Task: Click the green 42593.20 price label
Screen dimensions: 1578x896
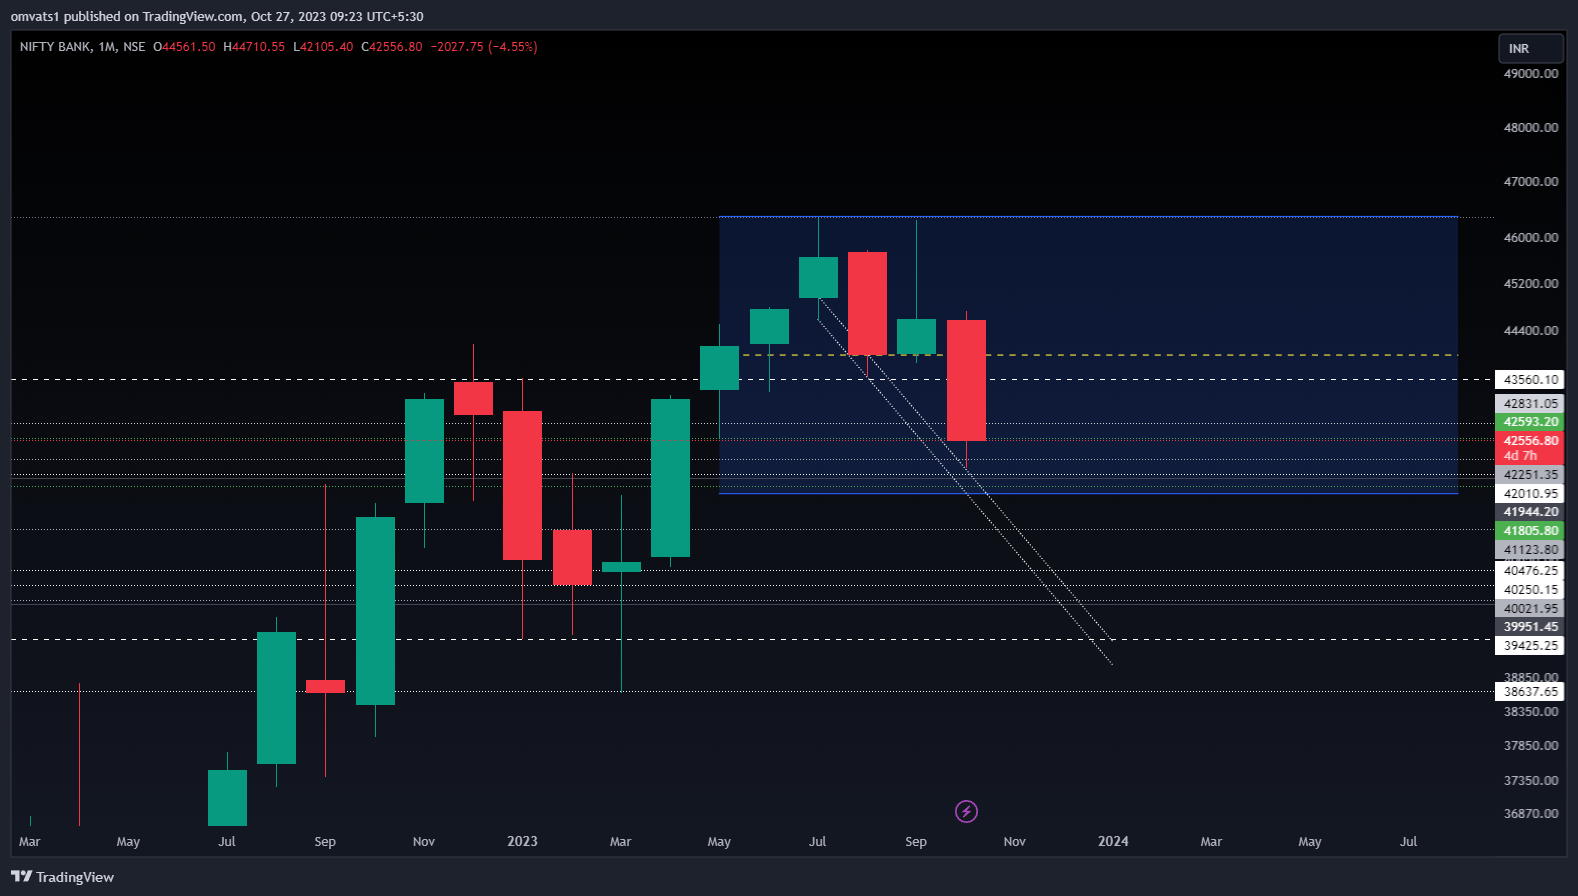Action: tap(1530, 422)
